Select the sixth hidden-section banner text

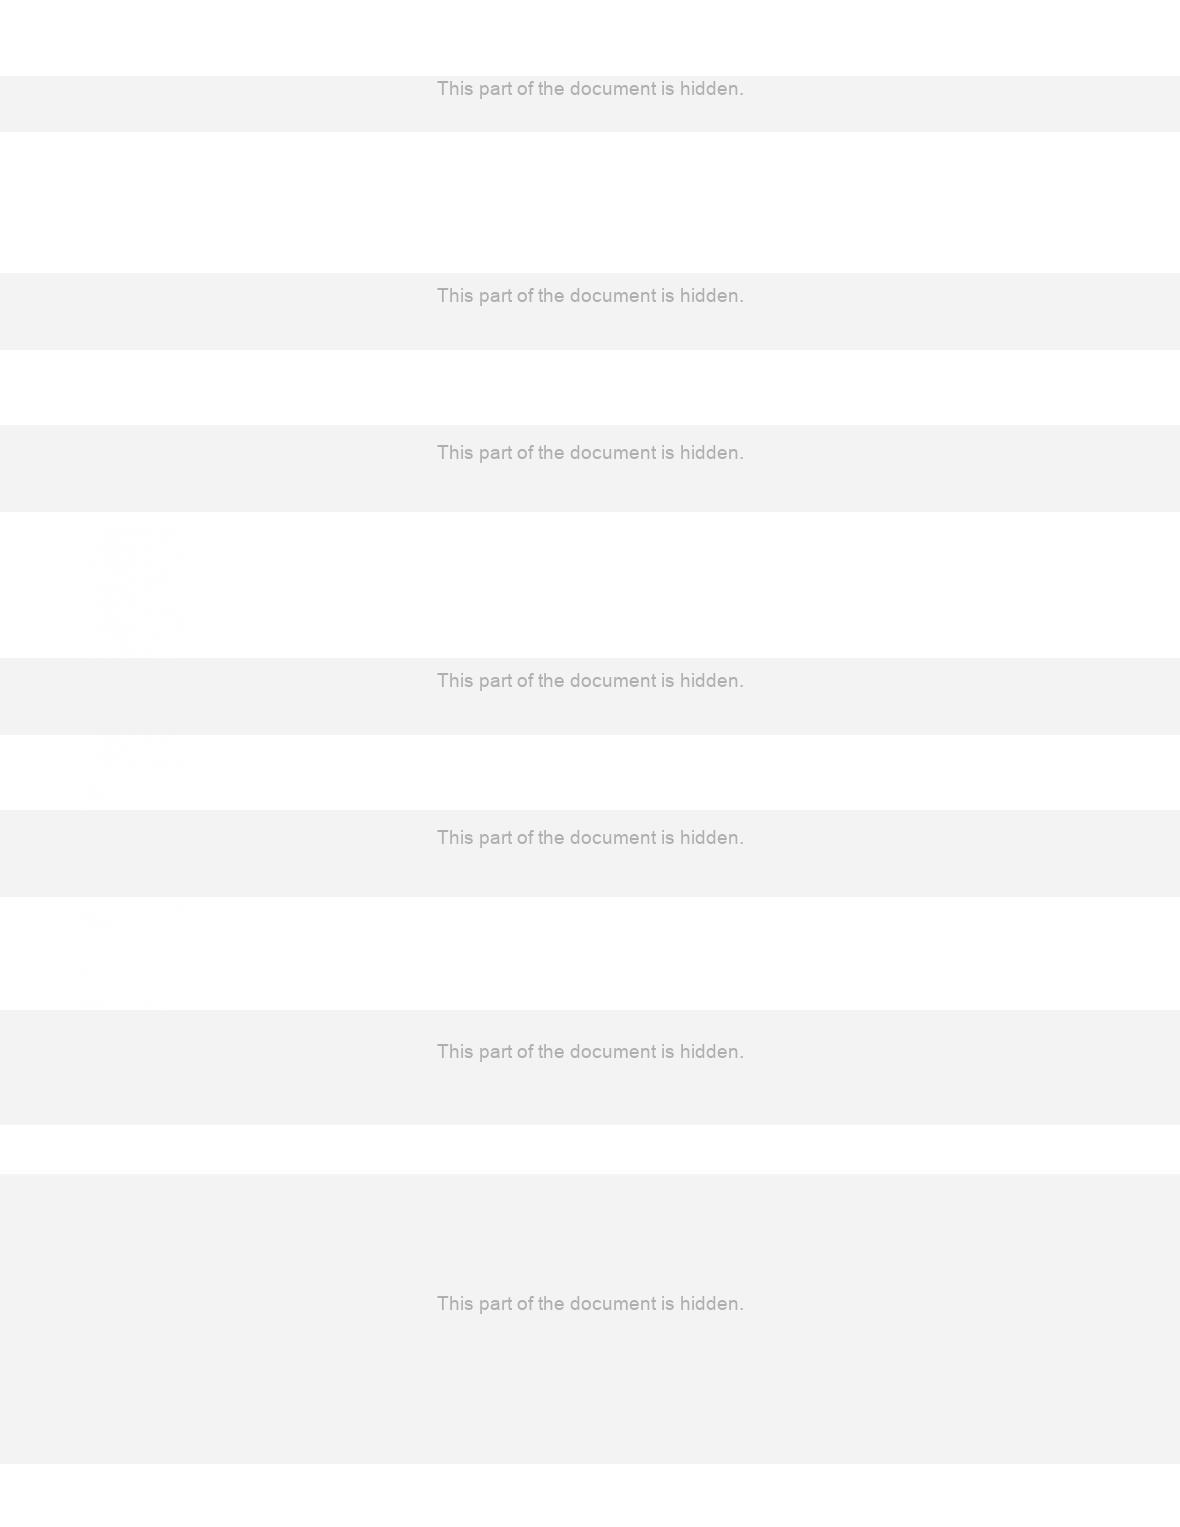pyautogui.click(x=590, y=1052)
